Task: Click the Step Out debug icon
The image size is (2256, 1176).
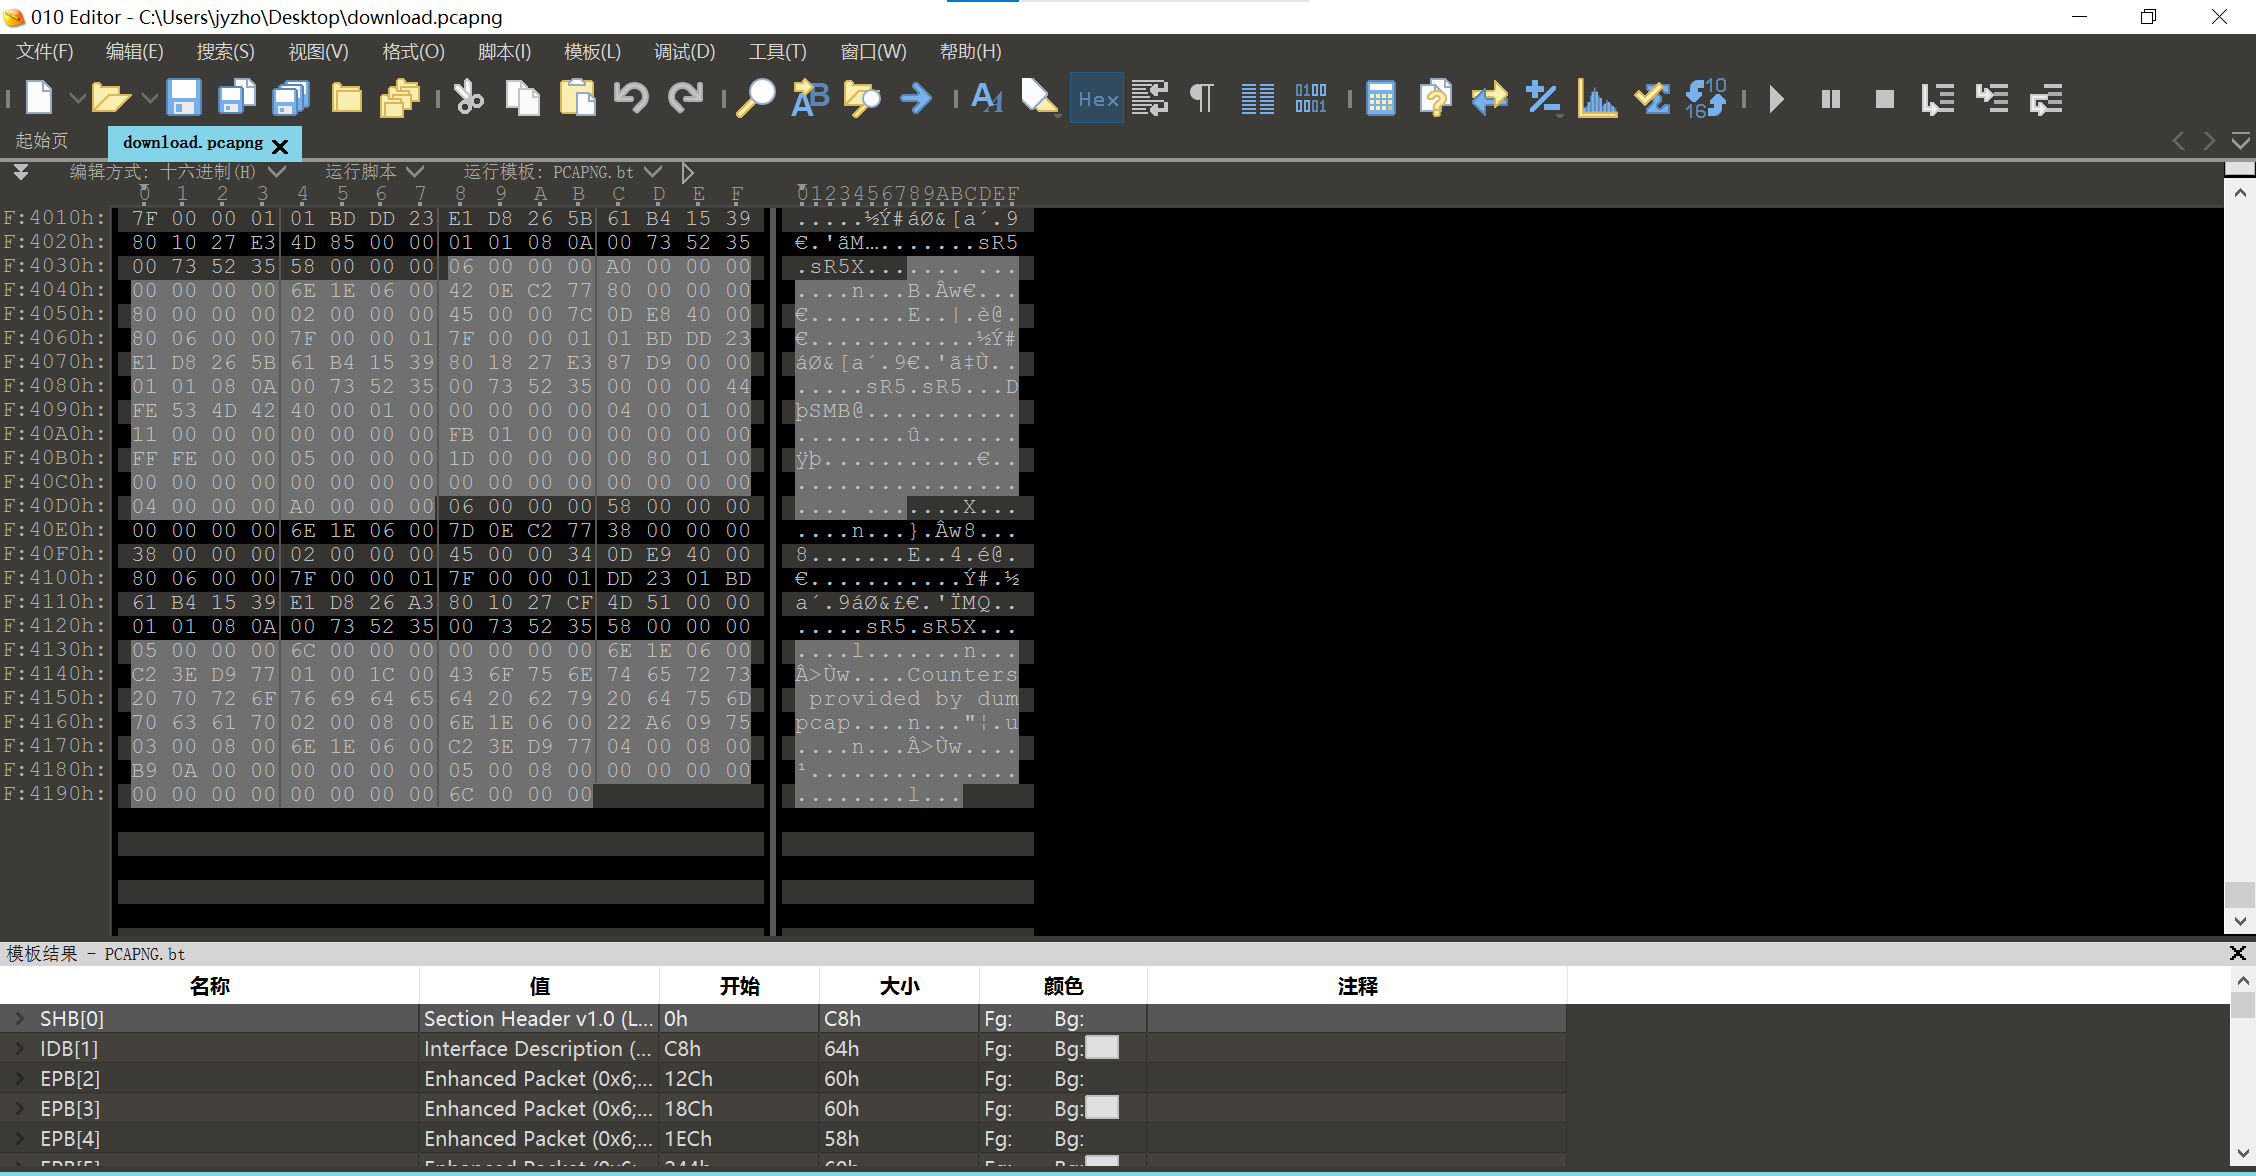Action: (2046, 98)
